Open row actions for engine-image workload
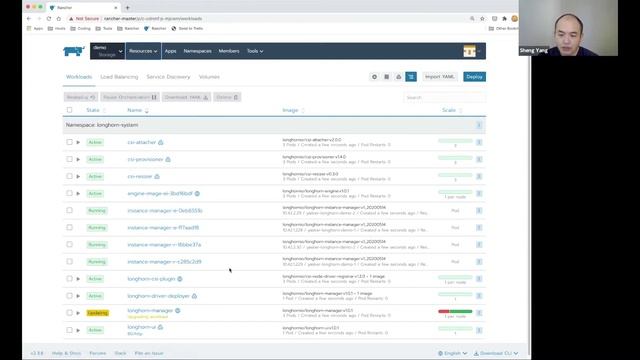This screenshot has width=640, height=360. point(479,193)
